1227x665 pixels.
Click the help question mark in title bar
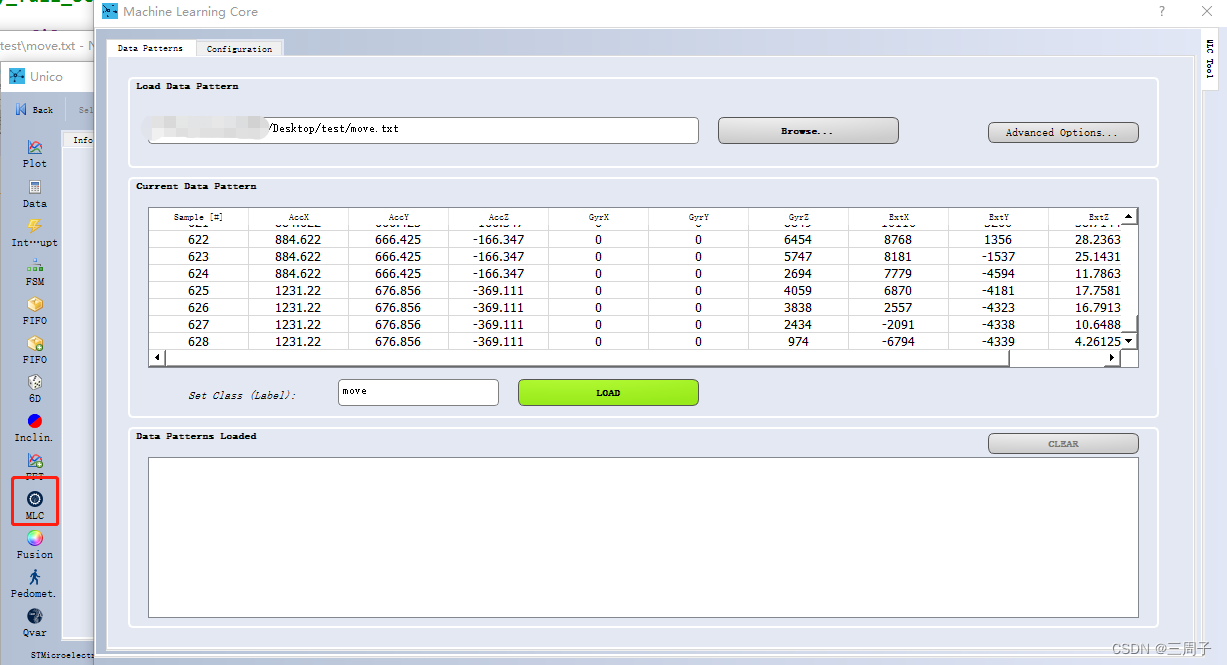click(x=1161, y=12)
